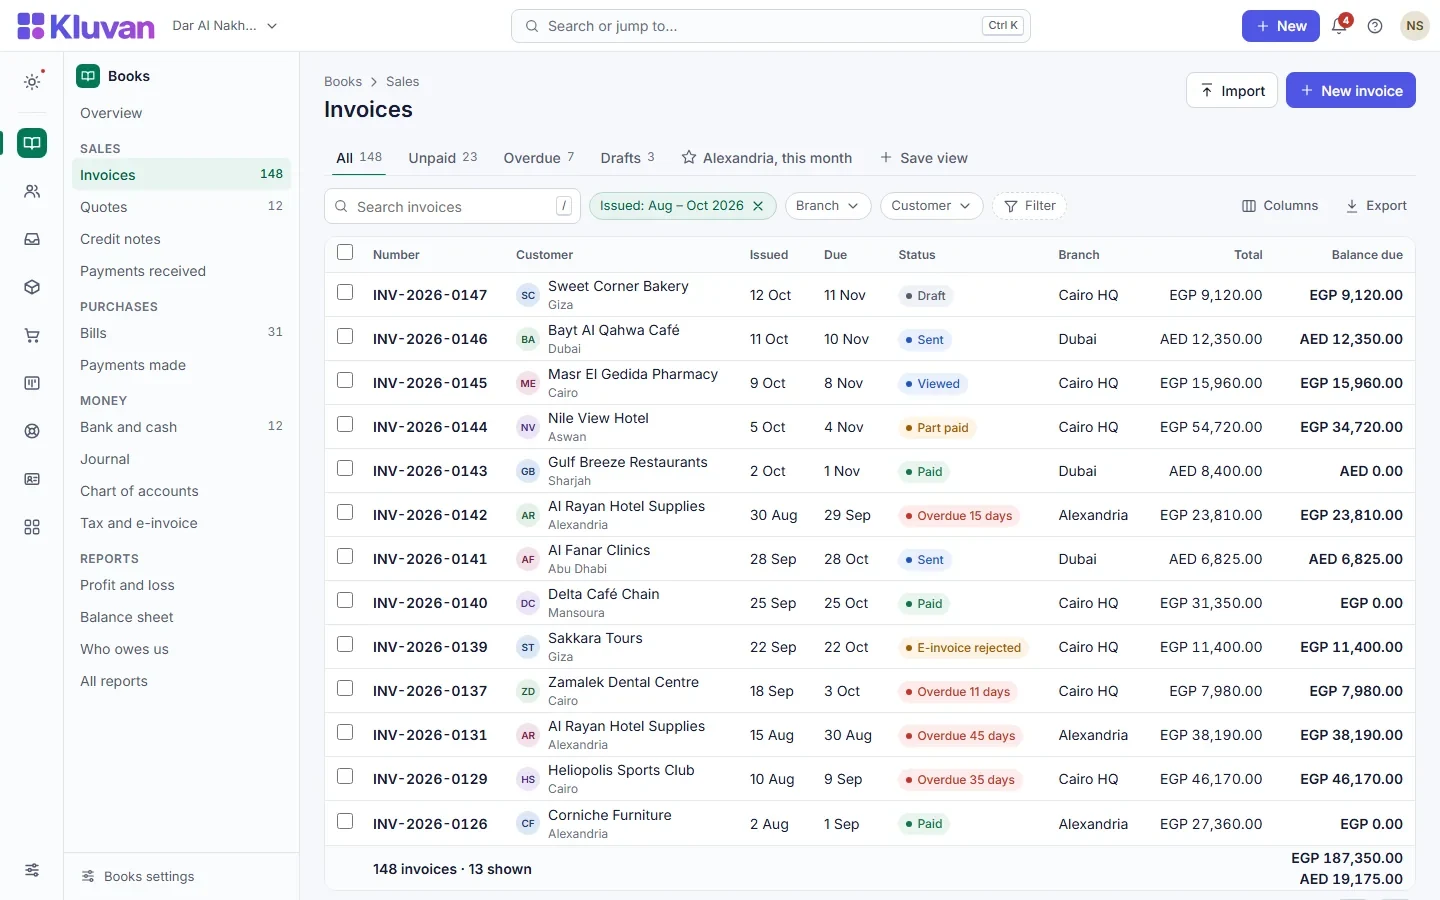Open the Filter options
Viewport: 1440px width, 900px height.
[x=1030, y=206]
